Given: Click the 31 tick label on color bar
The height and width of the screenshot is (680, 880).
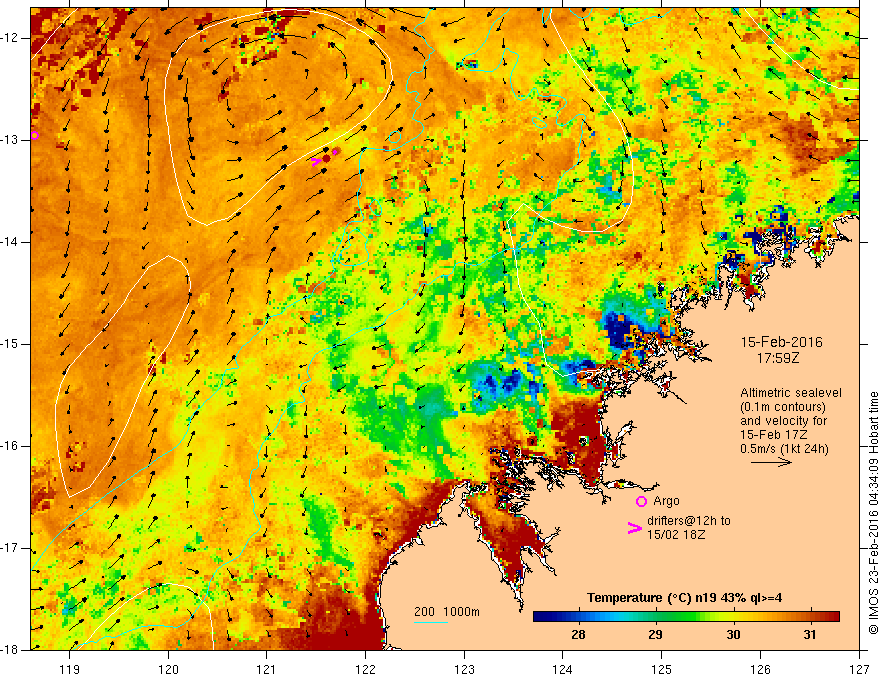Looking at the screenshot, I should tap(809, 635).
